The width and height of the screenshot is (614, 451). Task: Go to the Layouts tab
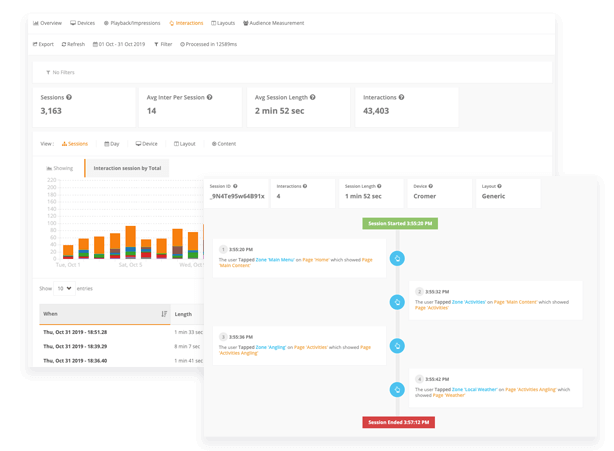coord(223,23)
